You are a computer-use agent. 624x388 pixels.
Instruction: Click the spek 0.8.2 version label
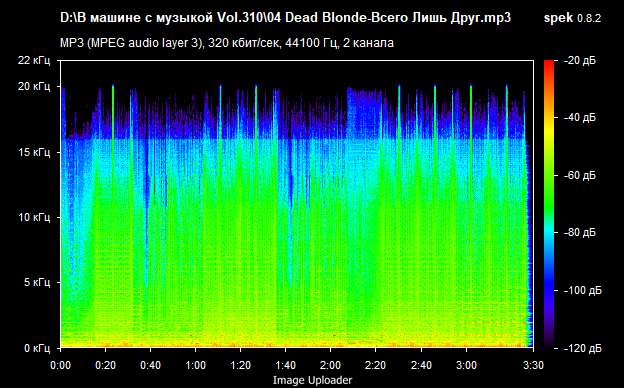[x=572, y=18]
